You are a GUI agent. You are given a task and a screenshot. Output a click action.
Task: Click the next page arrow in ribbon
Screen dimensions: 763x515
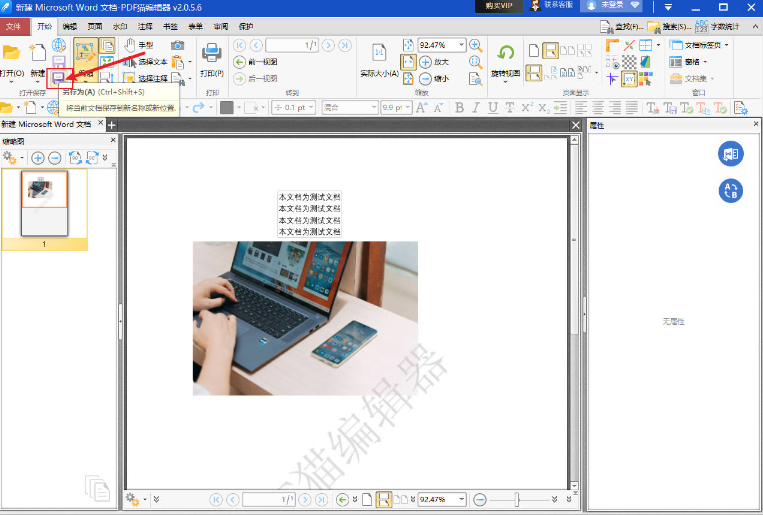tap(328, 45)
